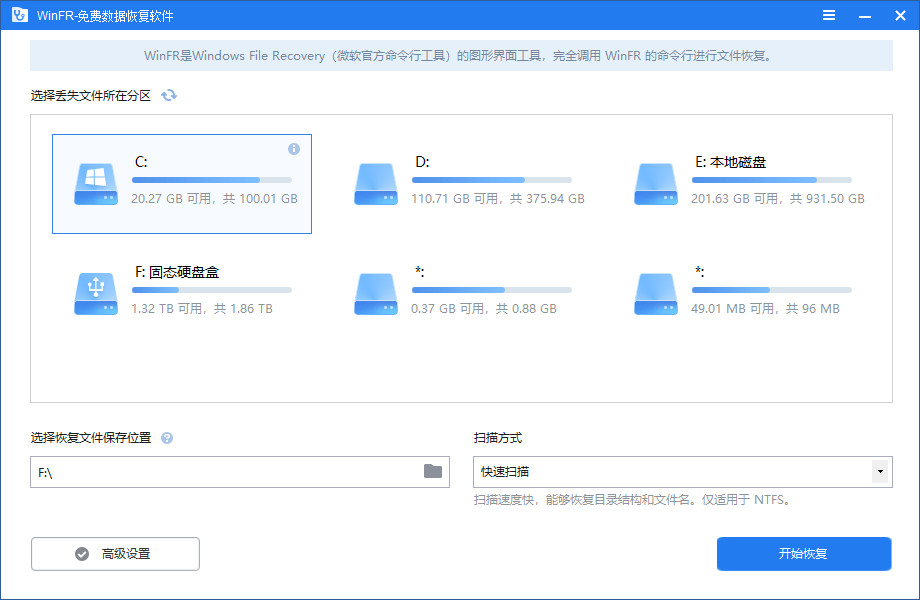
Task: Click the C: drive label
Action: [141, 162]
